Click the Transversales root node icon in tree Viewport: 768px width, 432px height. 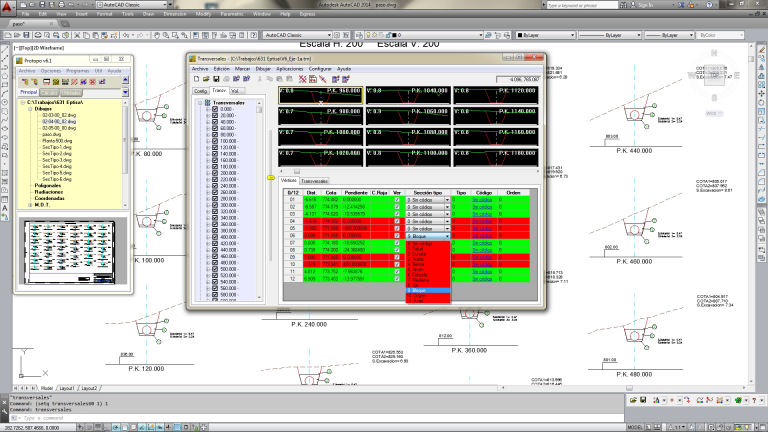[x=208, y=103]
